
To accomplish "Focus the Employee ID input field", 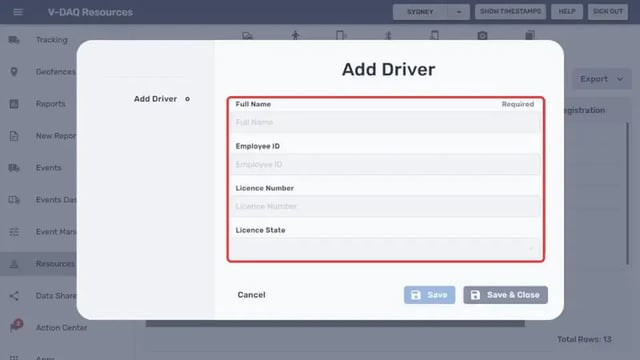I will pos(385,164).
